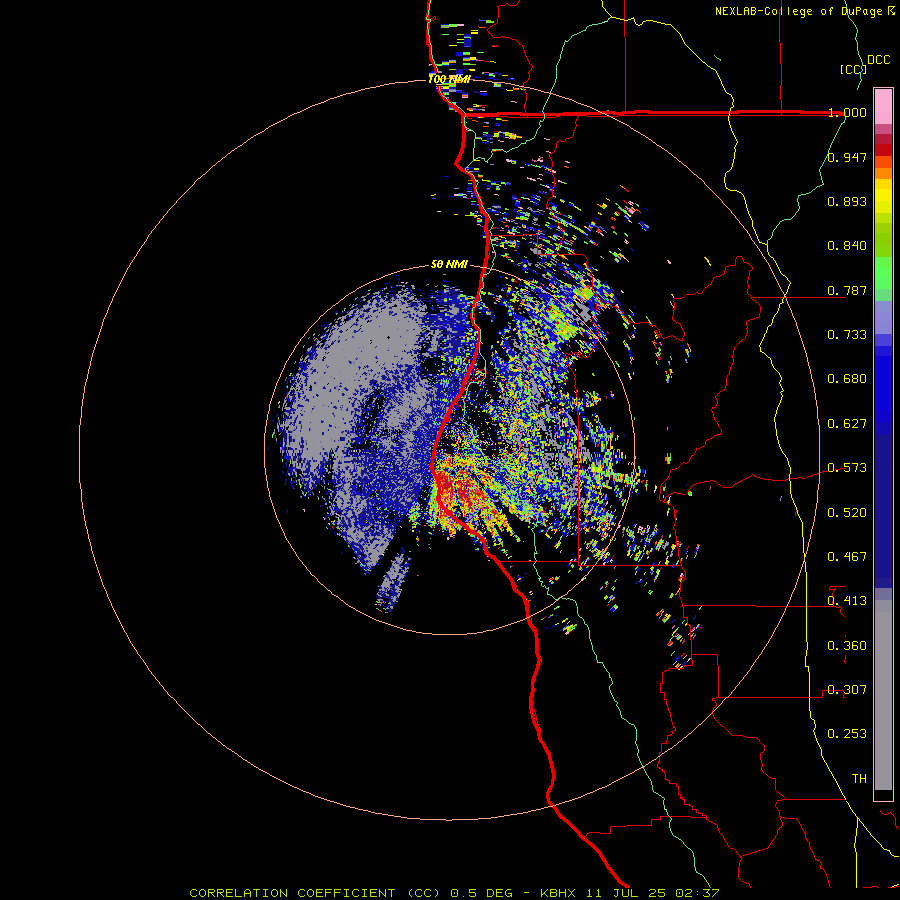Click the 0.893 legend value

click(x=847, y=201)
